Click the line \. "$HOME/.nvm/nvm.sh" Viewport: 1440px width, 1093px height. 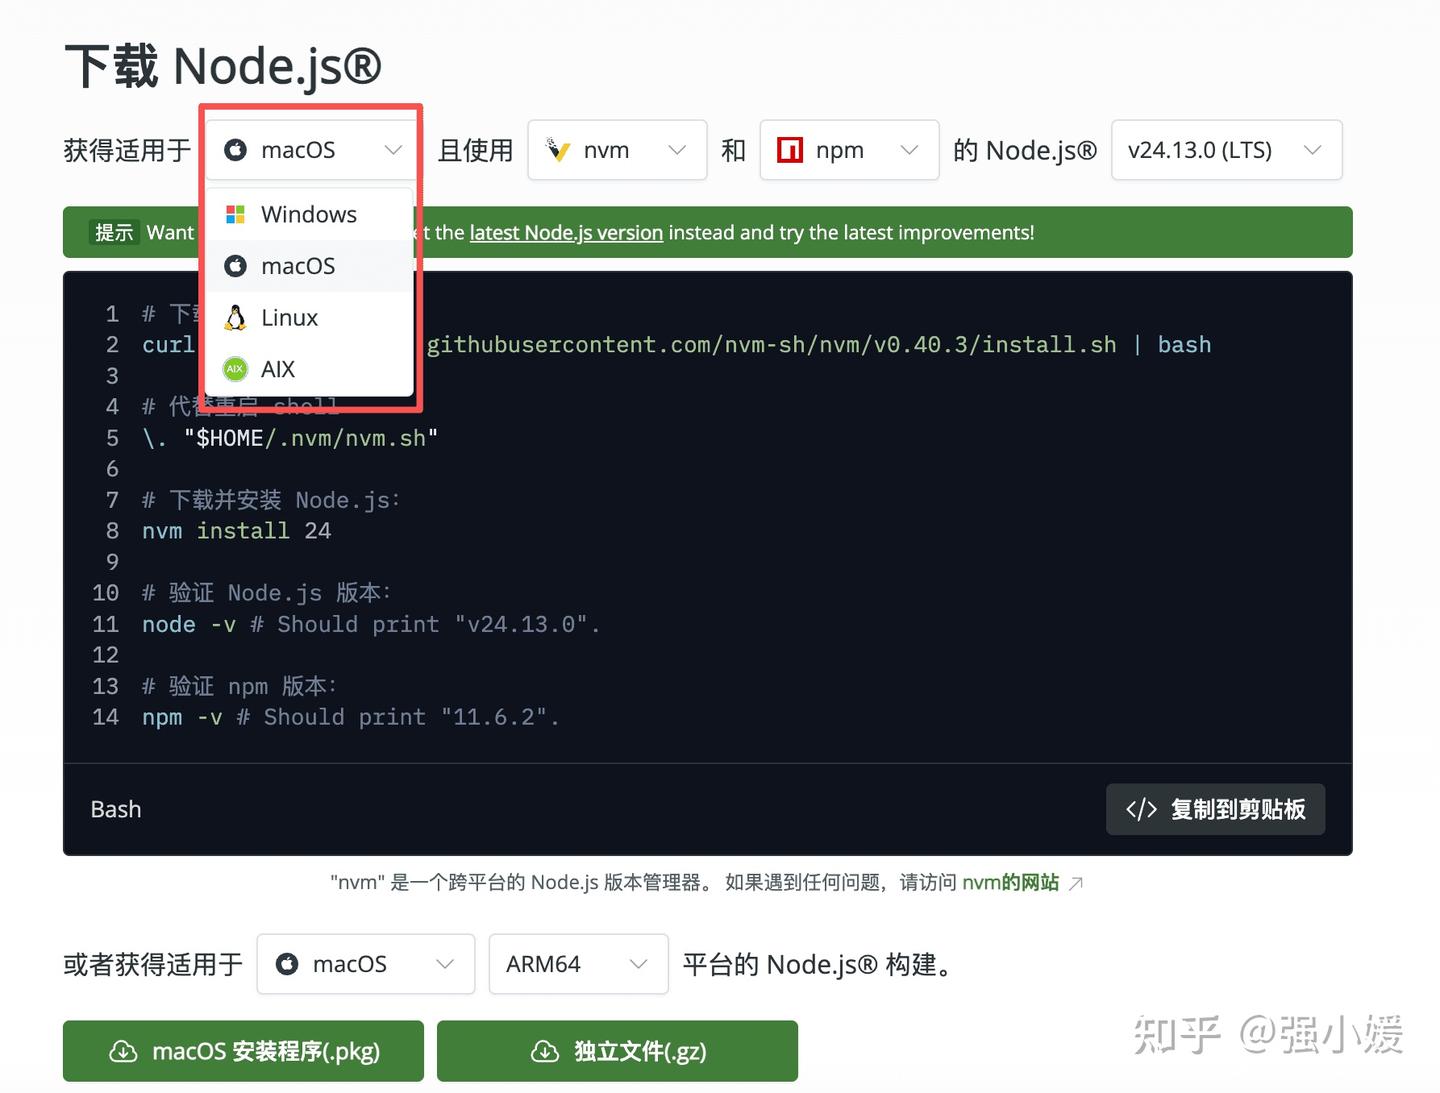point(290,438)
